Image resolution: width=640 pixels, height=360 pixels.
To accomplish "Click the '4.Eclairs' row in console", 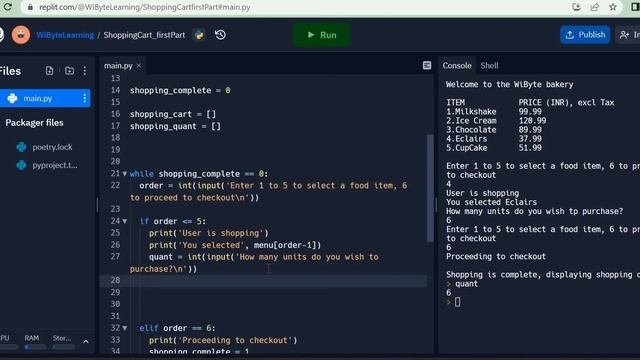I will (494, 139).
